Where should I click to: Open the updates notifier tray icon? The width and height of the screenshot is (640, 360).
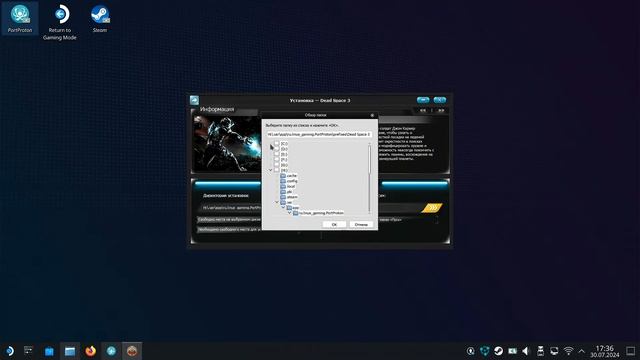(x=470, y=351)
